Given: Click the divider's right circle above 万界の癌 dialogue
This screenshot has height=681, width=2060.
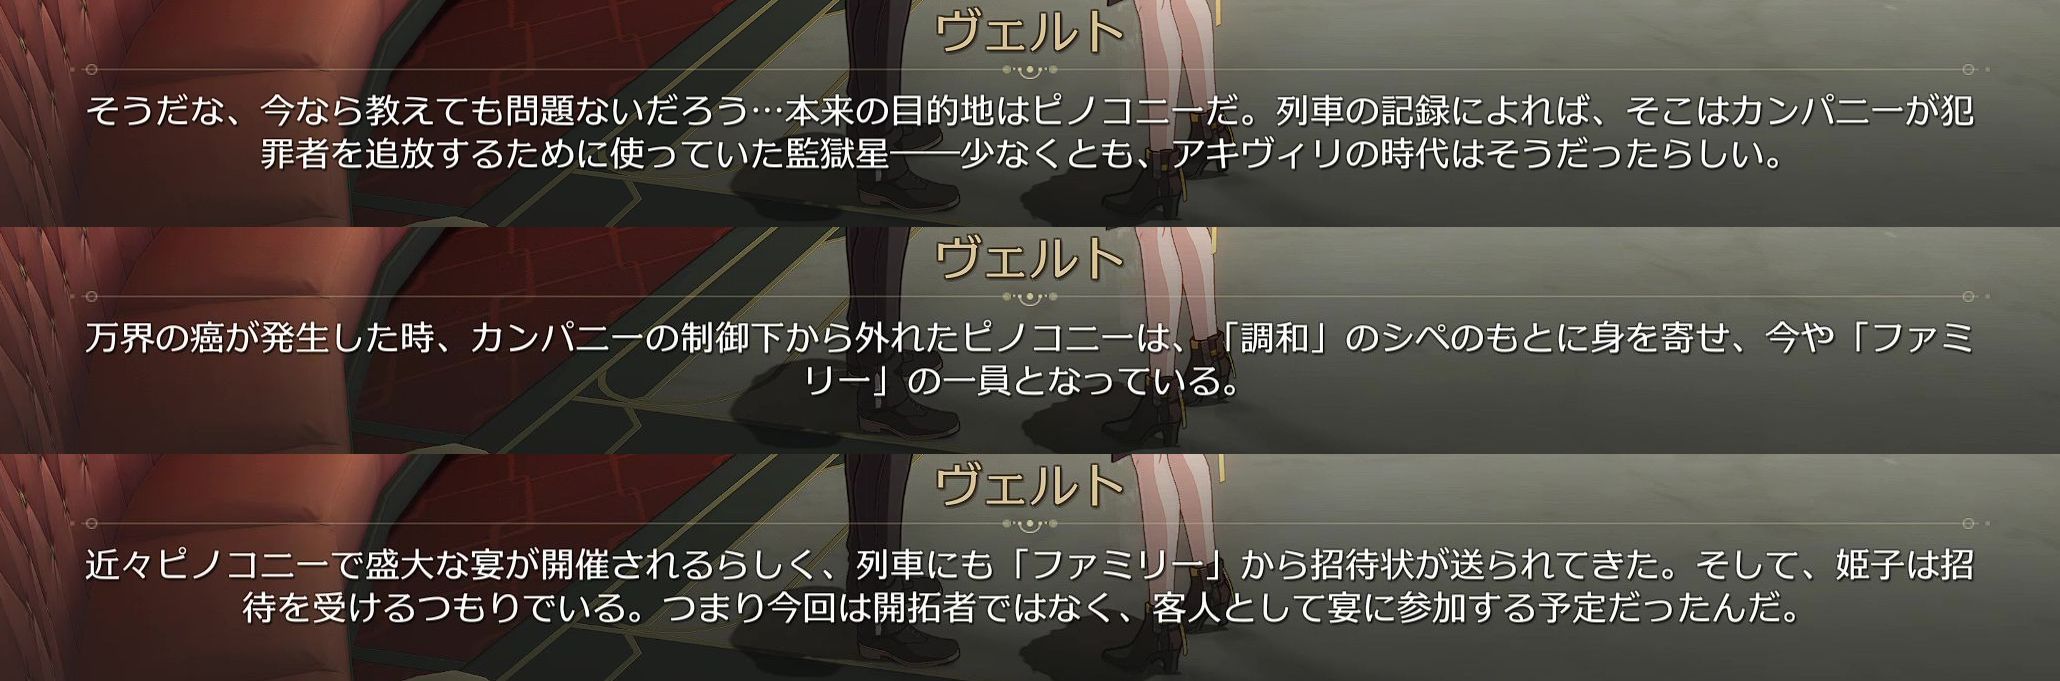Looking at the screenshot, I should pyautogui.click(x=1968, y=297).
